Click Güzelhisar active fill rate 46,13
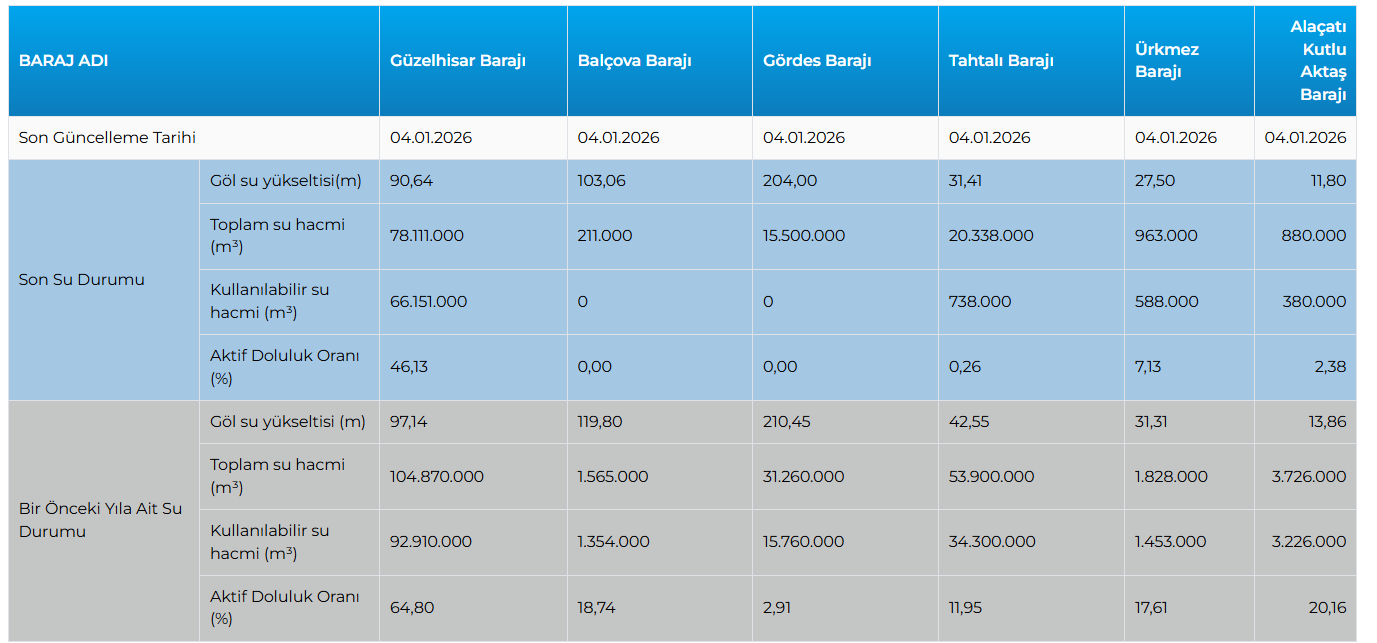The height and width of the screenshot is (643, 1377). [409, 367]
